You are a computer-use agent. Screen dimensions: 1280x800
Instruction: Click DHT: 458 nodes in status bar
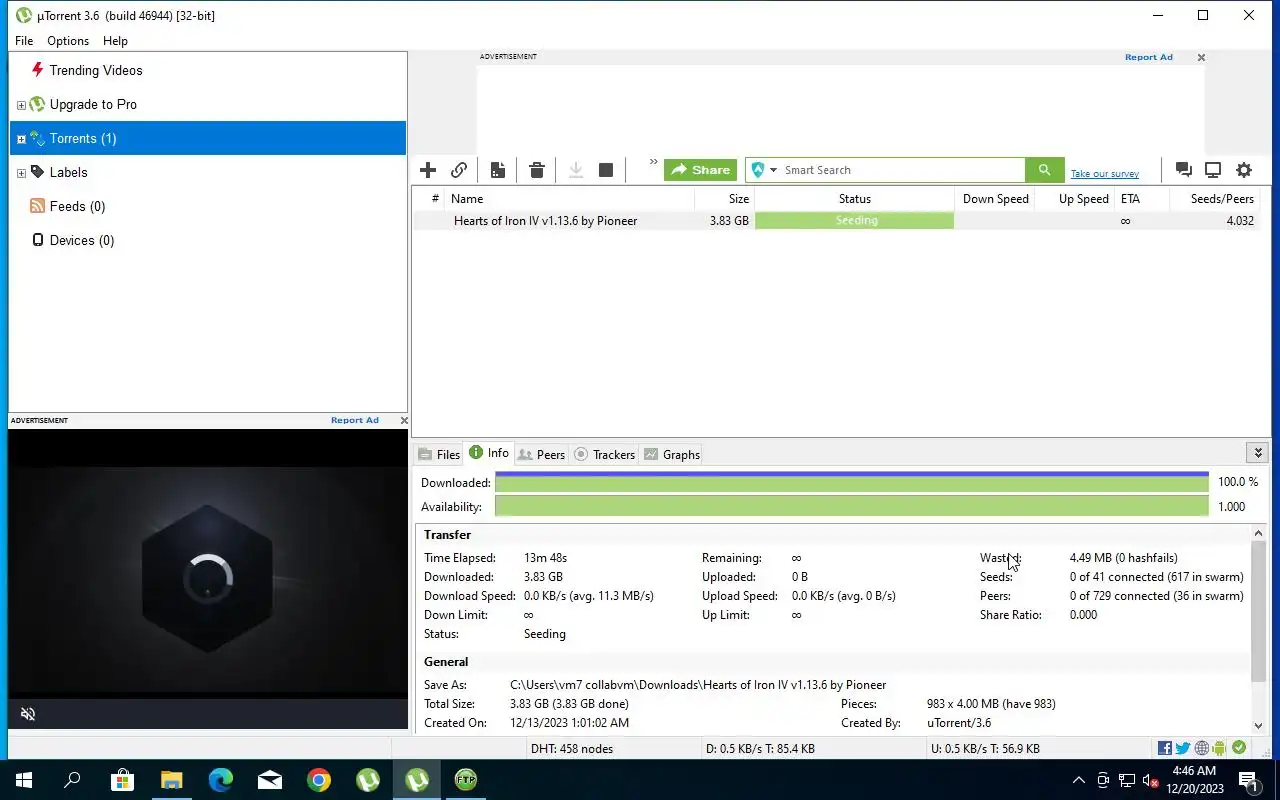pos(572,748)
